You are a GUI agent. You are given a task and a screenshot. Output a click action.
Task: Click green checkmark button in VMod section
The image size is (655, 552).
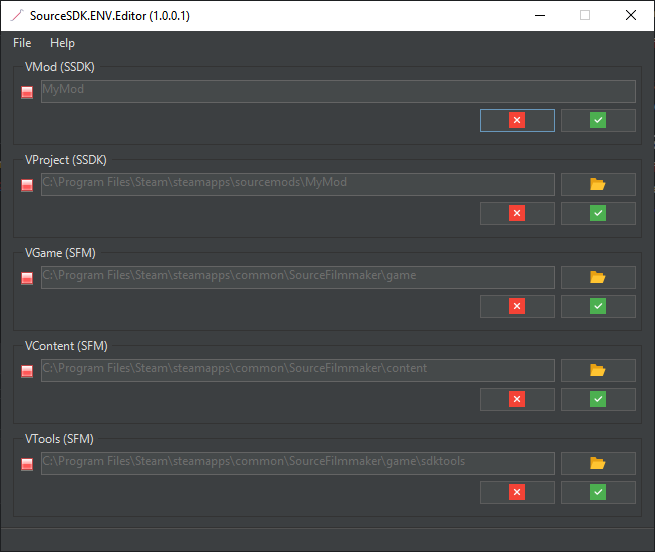(598, 120)
